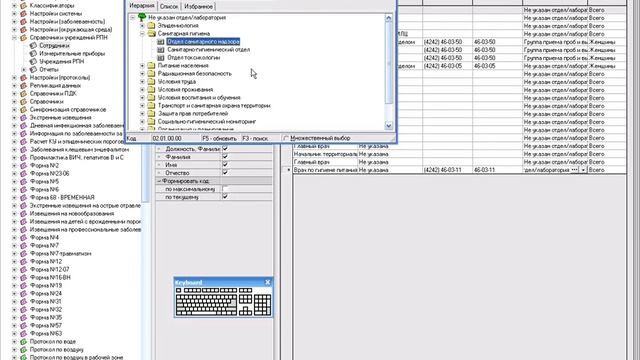Image resolution: width=640 pixels, height=360 pixels.
Task: Close the Keyboard floating window
Action: click(x=267, y=282)
